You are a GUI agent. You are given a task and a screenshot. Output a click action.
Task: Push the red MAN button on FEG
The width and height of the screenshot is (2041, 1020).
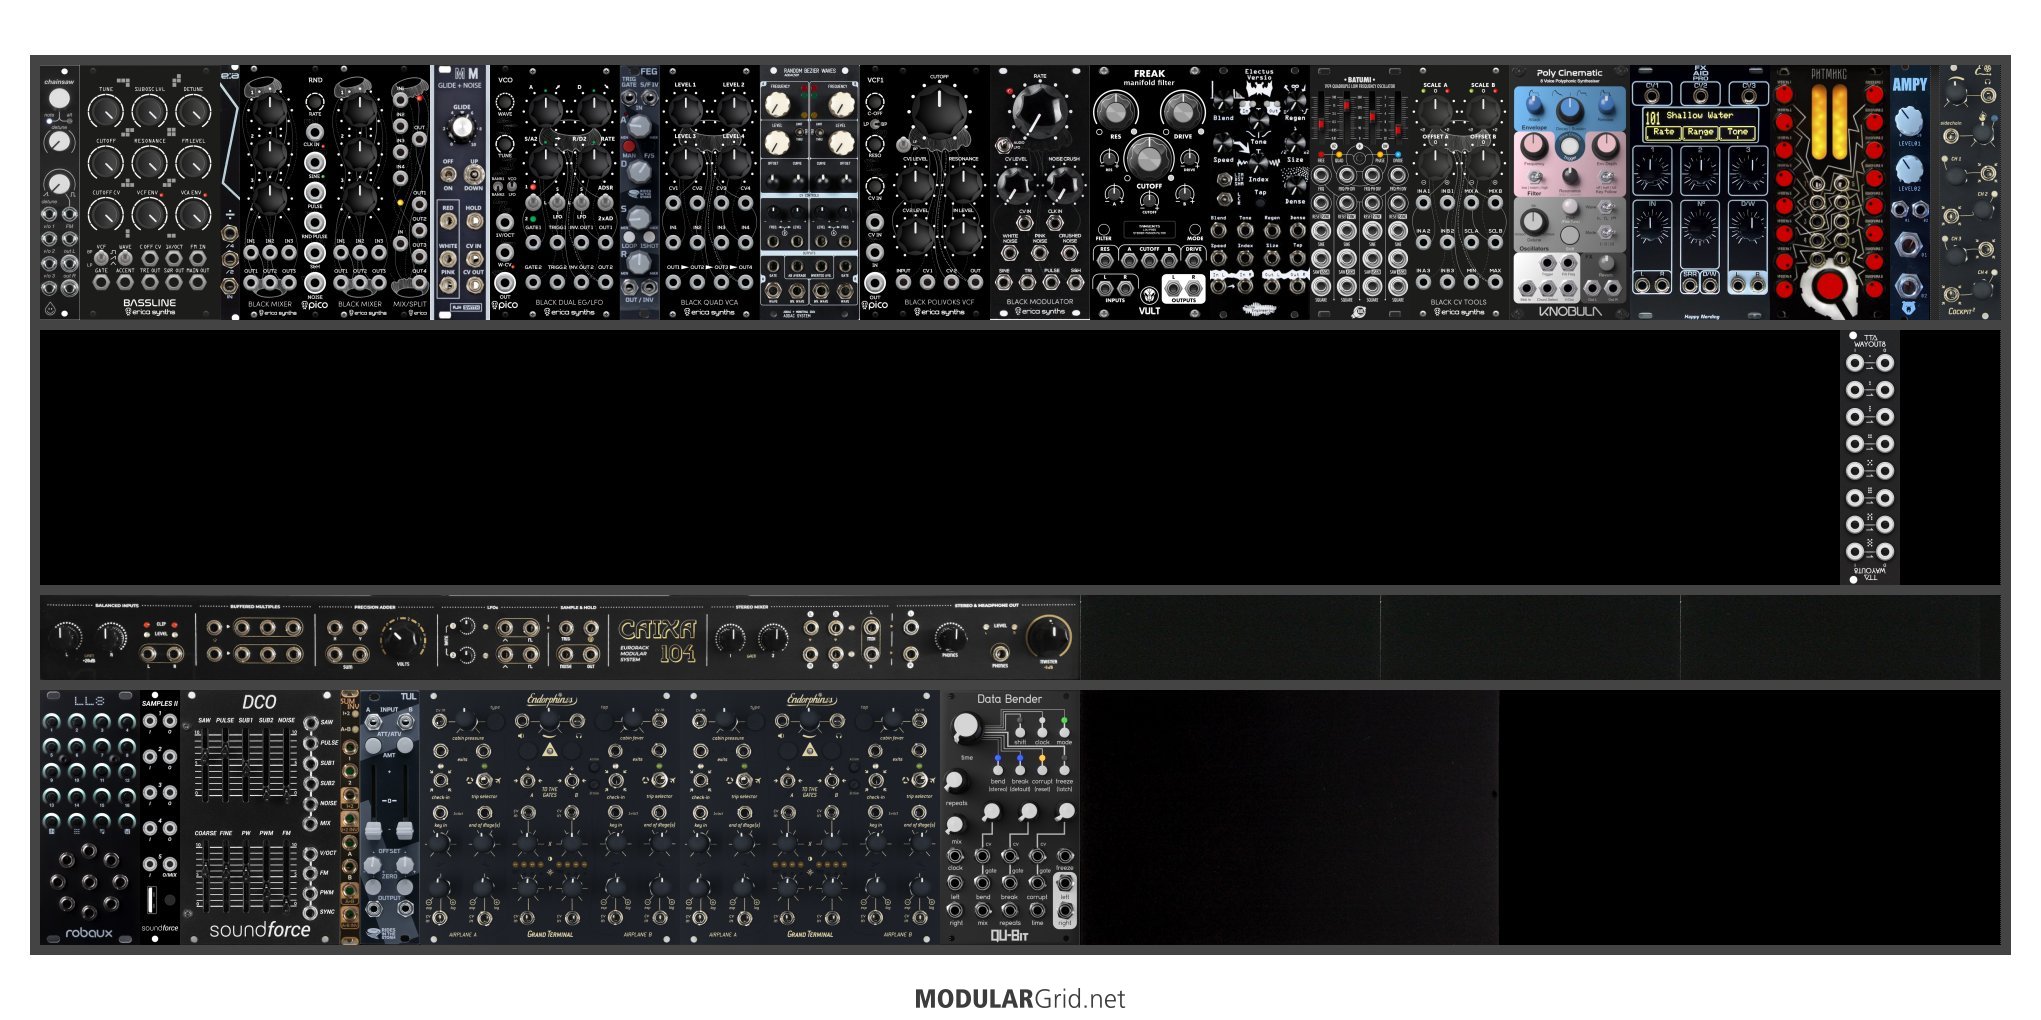[629, 146]
